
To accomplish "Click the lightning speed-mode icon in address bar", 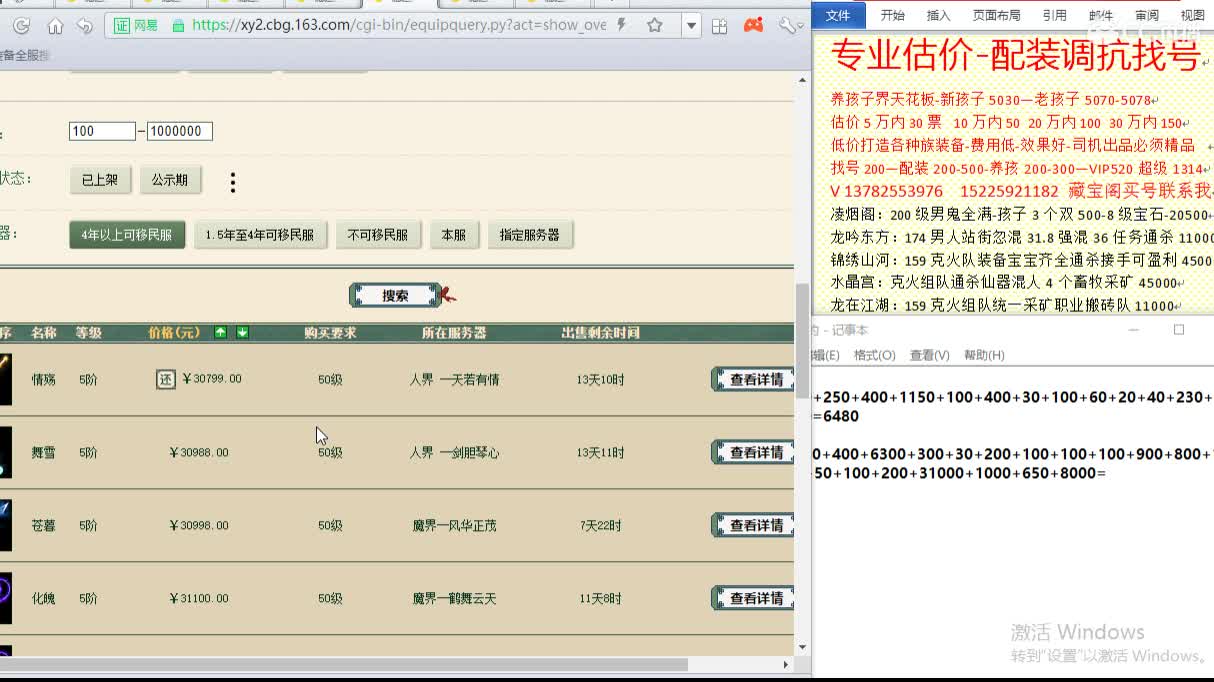I will click(x=623, y=25).
